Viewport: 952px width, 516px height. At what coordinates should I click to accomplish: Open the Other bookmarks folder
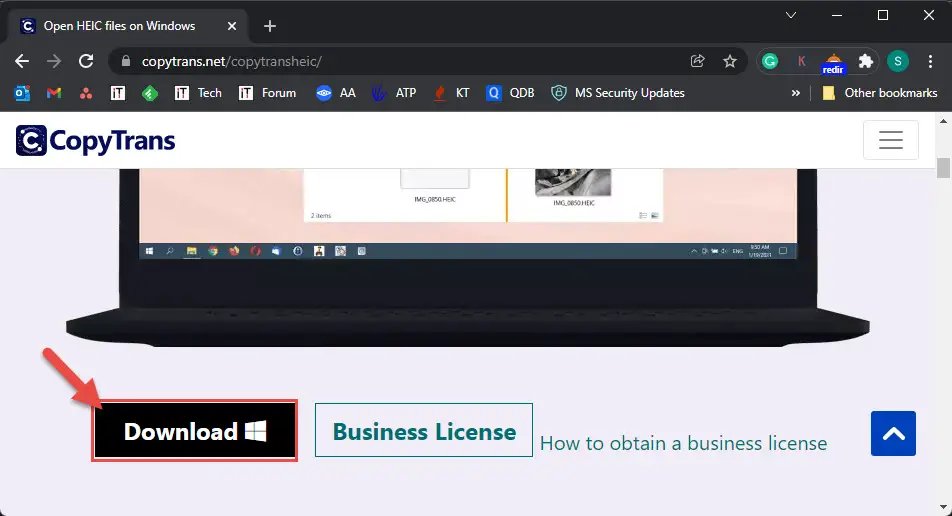[879, 93]
